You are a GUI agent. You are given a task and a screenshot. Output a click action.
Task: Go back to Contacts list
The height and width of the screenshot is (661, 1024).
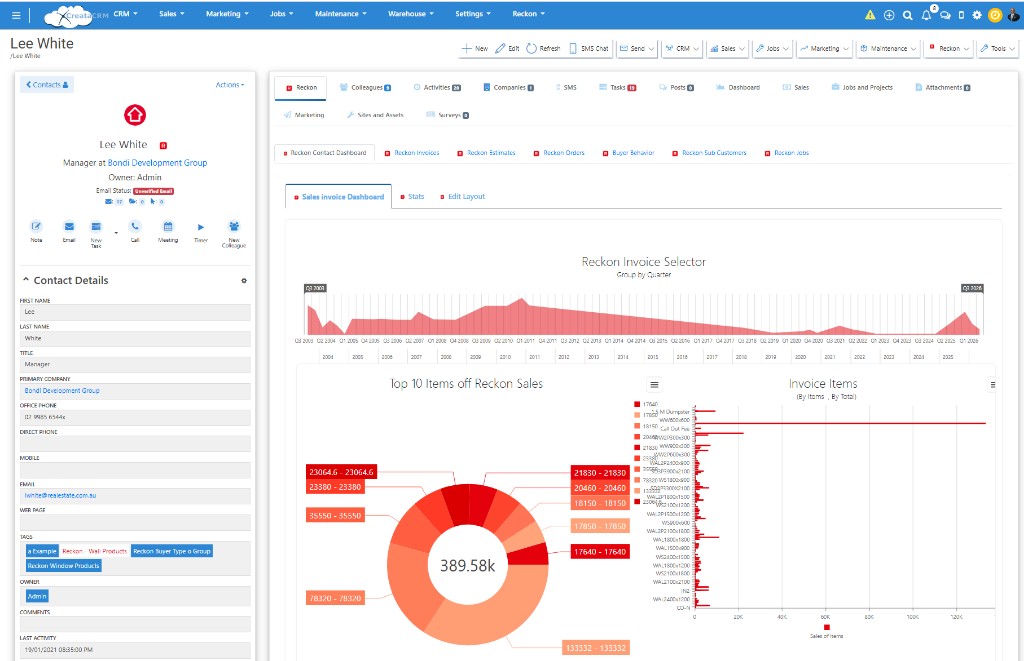[x=47, y=85]
